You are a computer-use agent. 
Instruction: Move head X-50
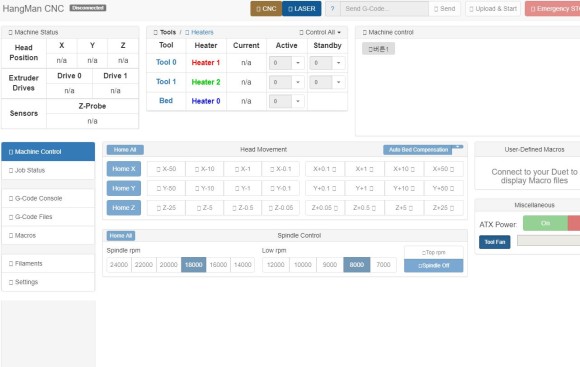coord(166,169)
